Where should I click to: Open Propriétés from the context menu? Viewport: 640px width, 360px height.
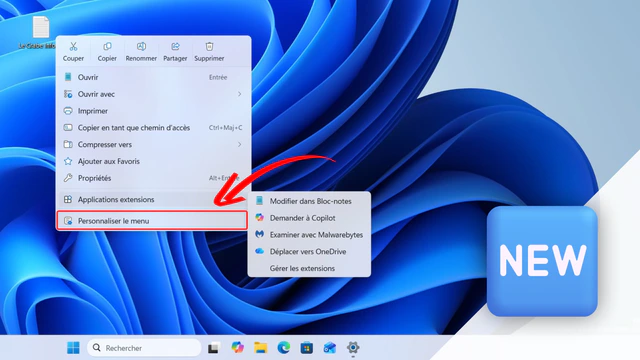click(153, 178)
